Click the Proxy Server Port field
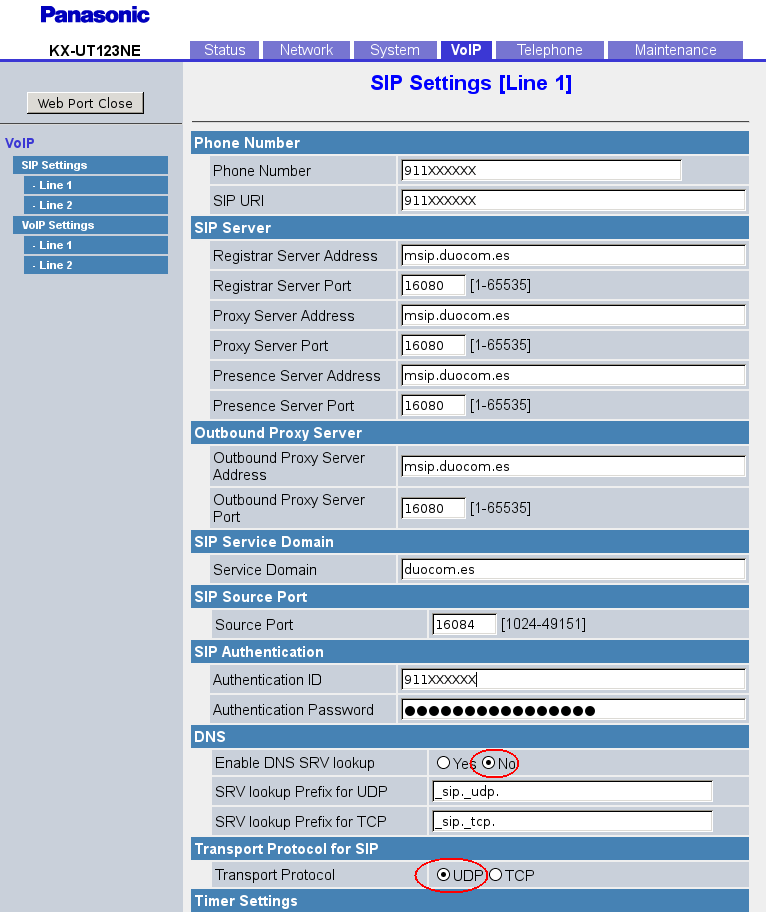The width and height of the screenshot is (766, 912). click(433, 346)
